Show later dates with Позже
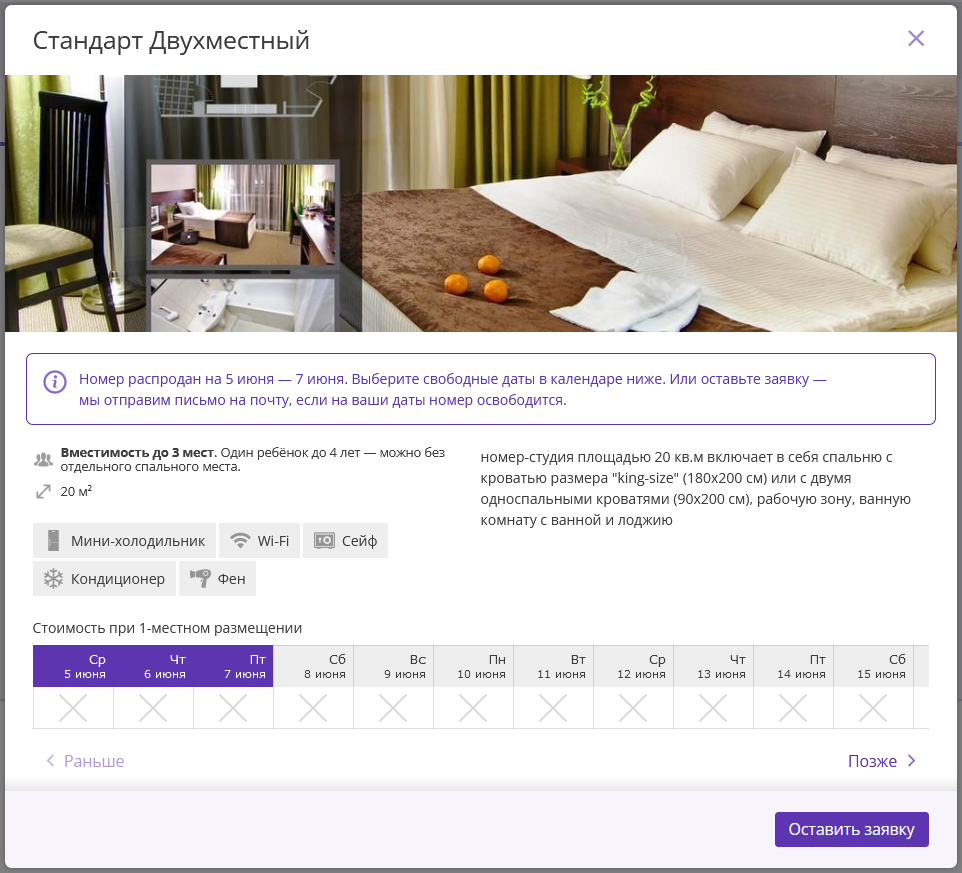Screen dimensions: 962x873 click(882, 761)
